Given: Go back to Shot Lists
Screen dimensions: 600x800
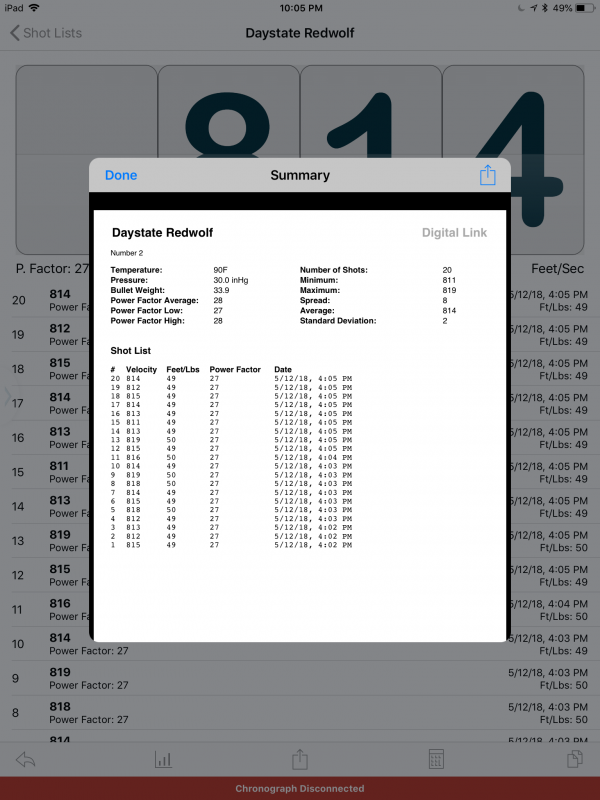Looking at the screenshot, I should coord(46,33).
